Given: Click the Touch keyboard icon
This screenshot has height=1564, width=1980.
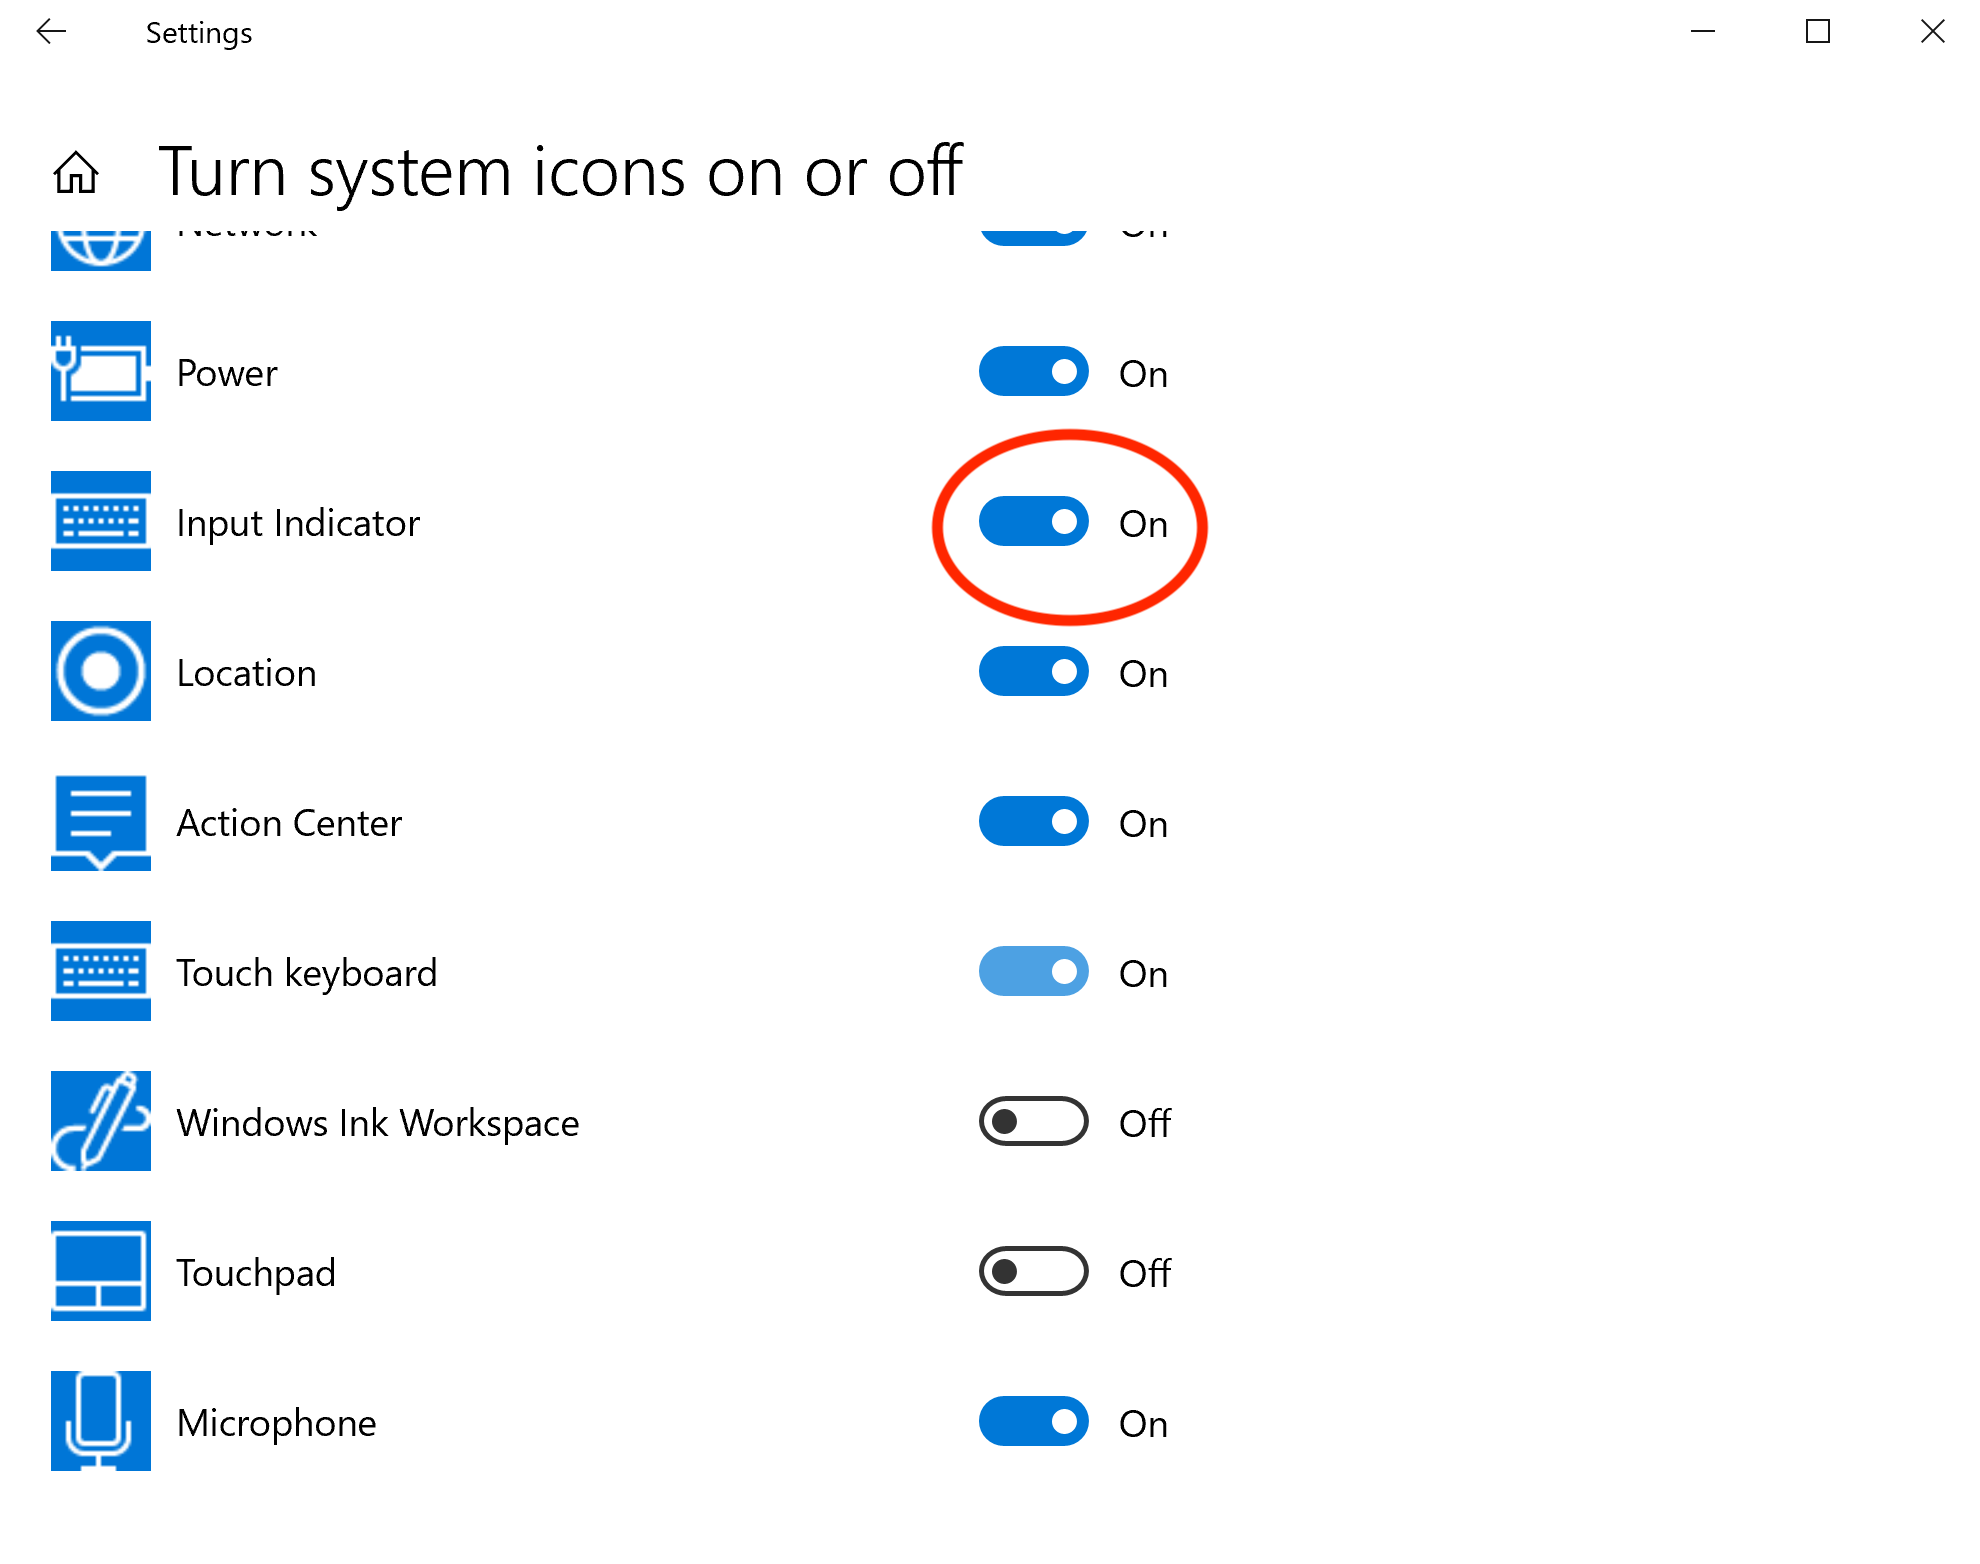Looking at the screenshot, I should [x=100, y=972].
